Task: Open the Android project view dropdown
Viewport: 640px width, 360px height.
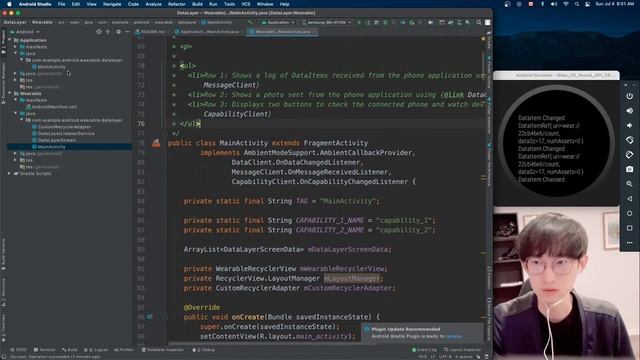Action: tap(25, 32)
